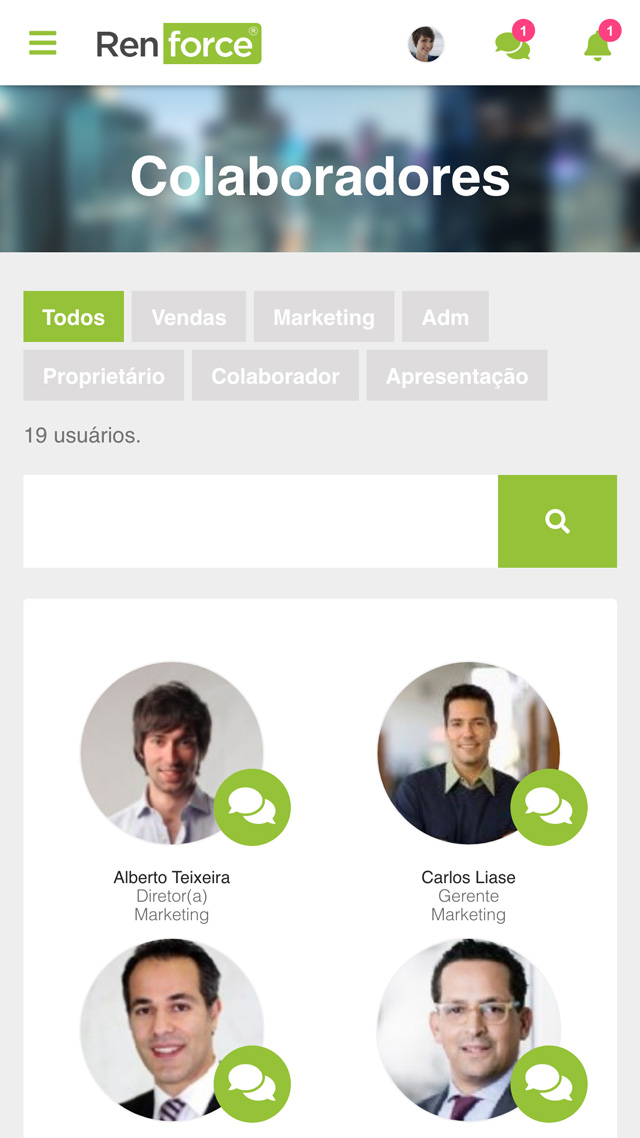
Task: Click the Renforce logo
Action: click(x=179, y=44)
